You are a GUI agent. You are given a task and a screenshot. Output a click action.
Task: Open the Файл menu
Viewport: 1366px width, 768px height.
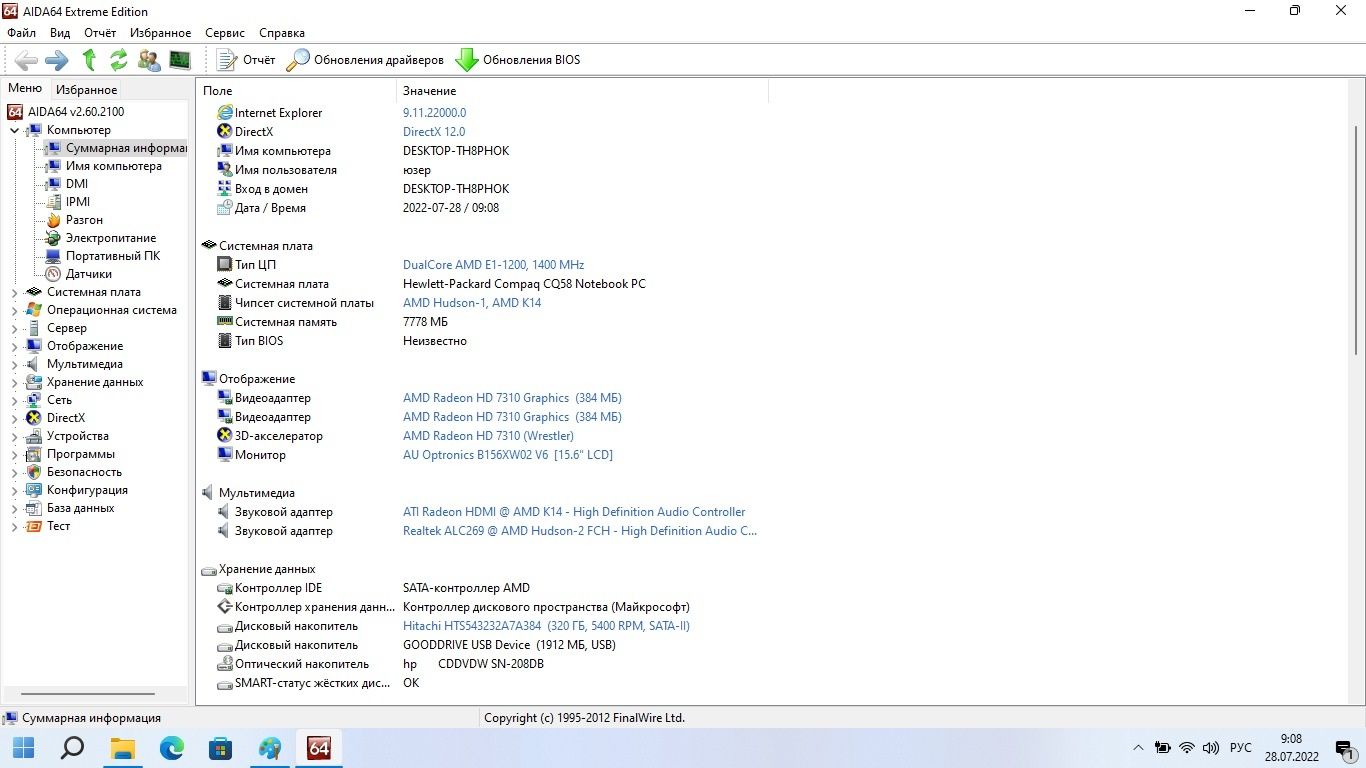[x=21, y=33]
